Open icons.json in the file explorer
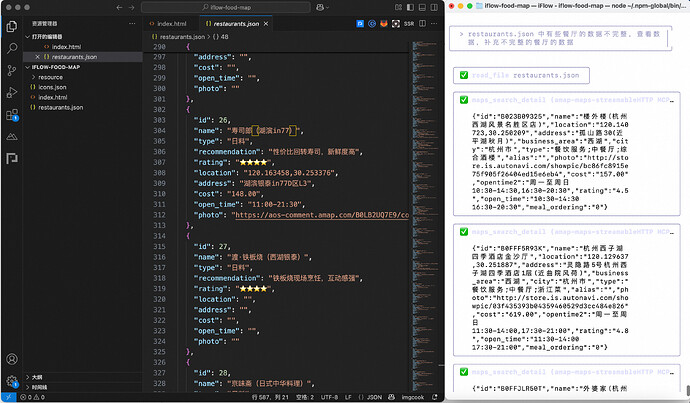 (x=53, y=86)
